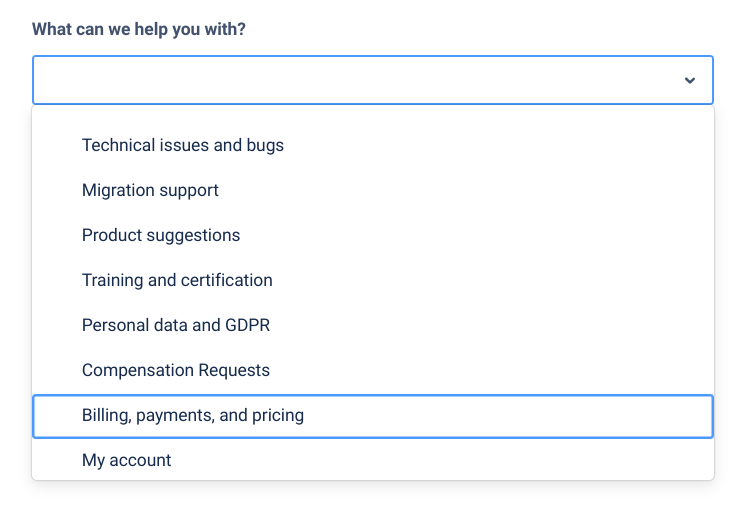Open the Migration support help category

click(x=150, y=190)
